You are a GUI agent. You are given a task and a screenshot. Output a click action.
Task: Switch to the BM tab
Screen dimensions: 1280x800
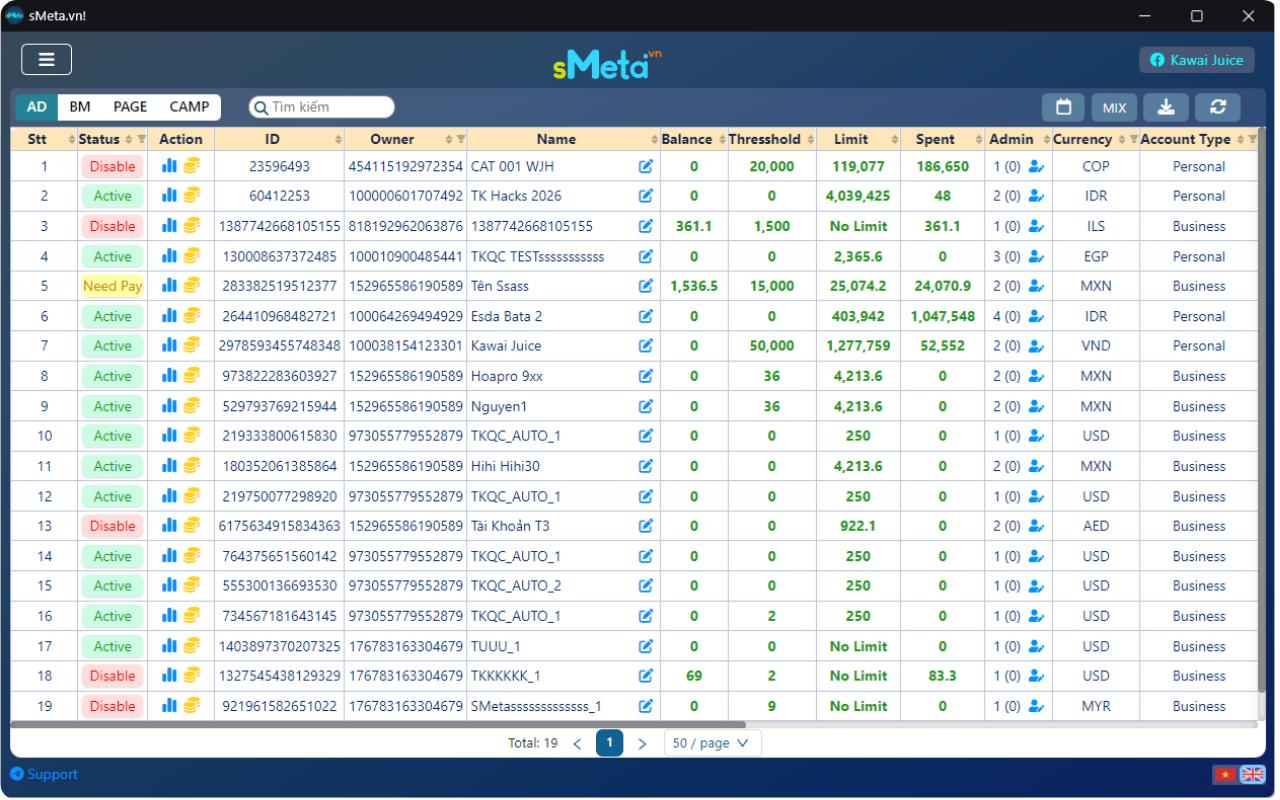tap(80, 107)
